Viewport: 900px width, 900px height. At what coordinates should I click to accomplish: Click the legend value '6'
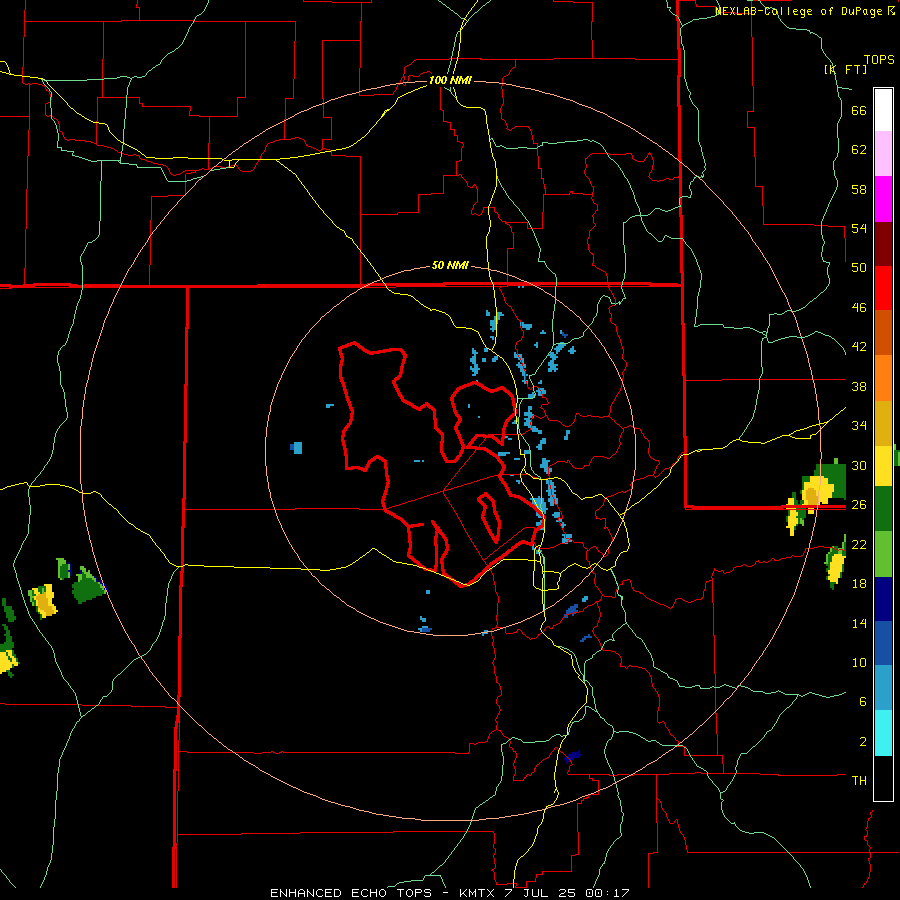[x=863, y=701]
